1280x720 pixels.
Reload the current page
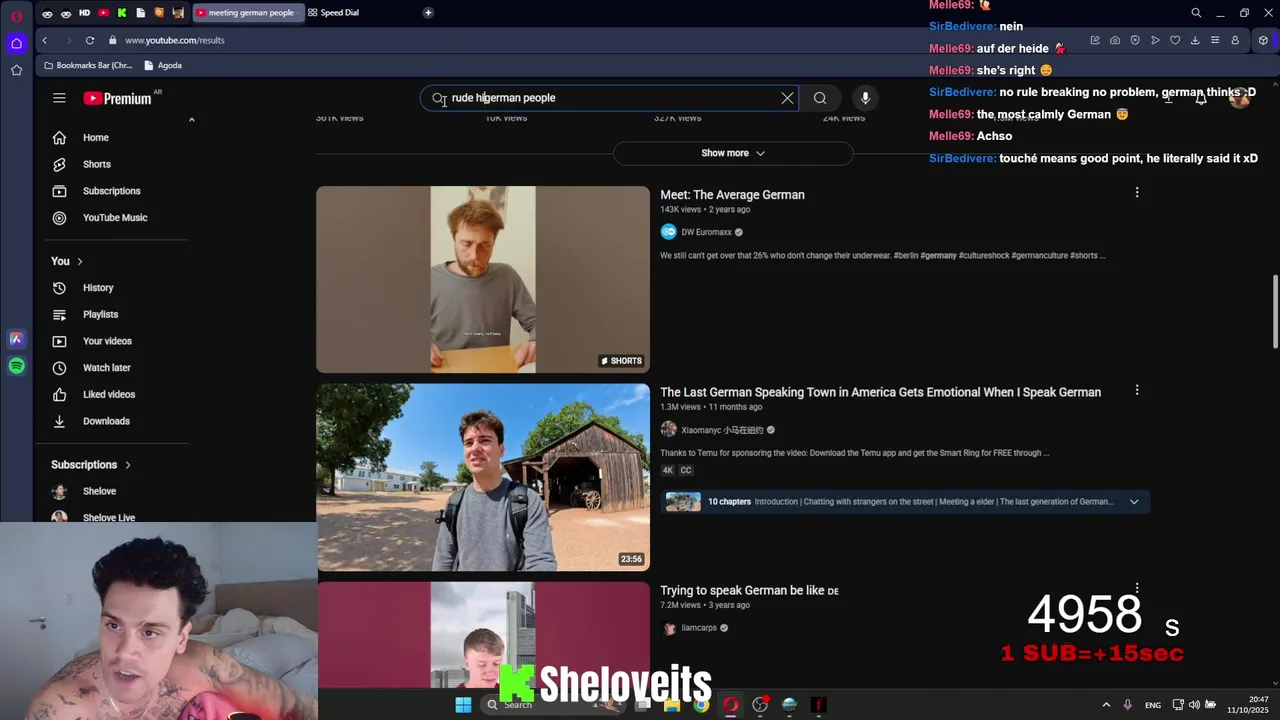click(x=90, y=40)
